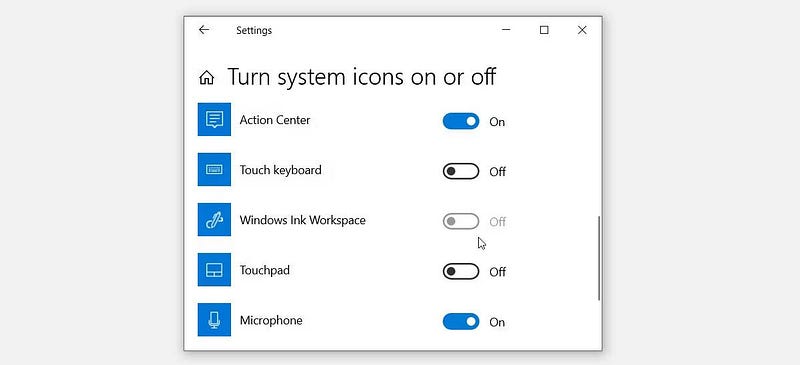This screenshot has width=800, height=365.
Task: Click the 'Off' status beside Touchpad
Action: [x=497, y=272]
